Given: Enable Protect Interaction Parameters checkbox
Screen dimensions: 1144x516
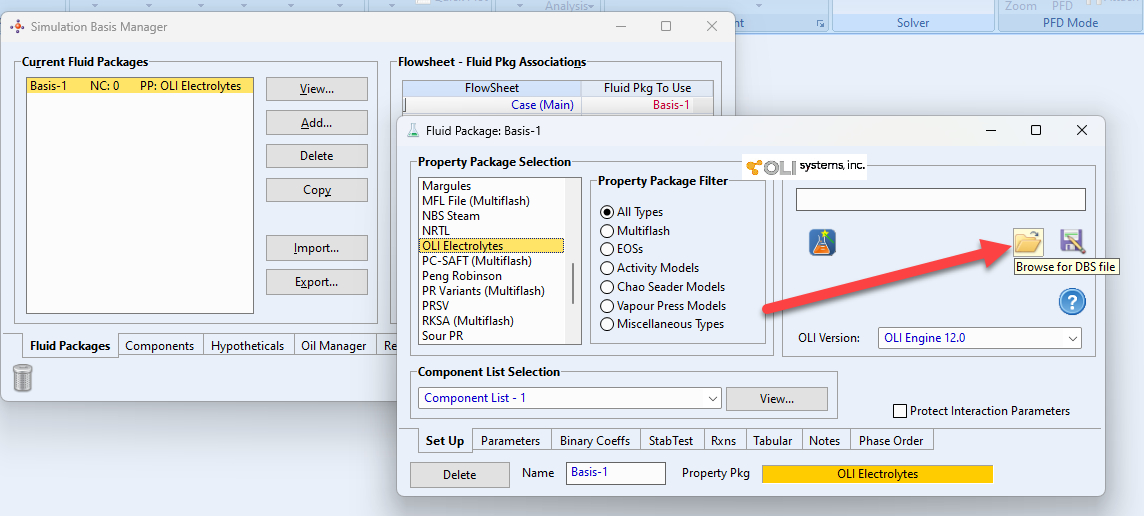Looking at the screenshot, I should click(x=900, y=411).
